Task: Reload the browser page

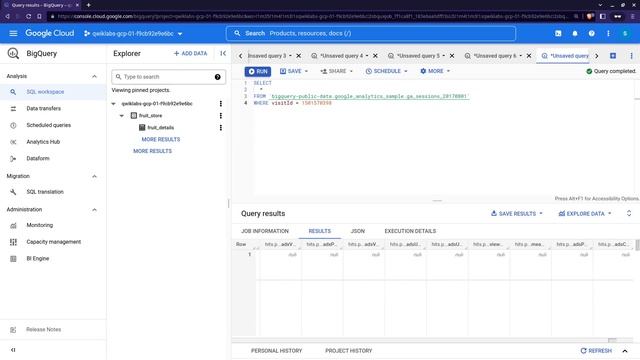Action: click(28, 16)
